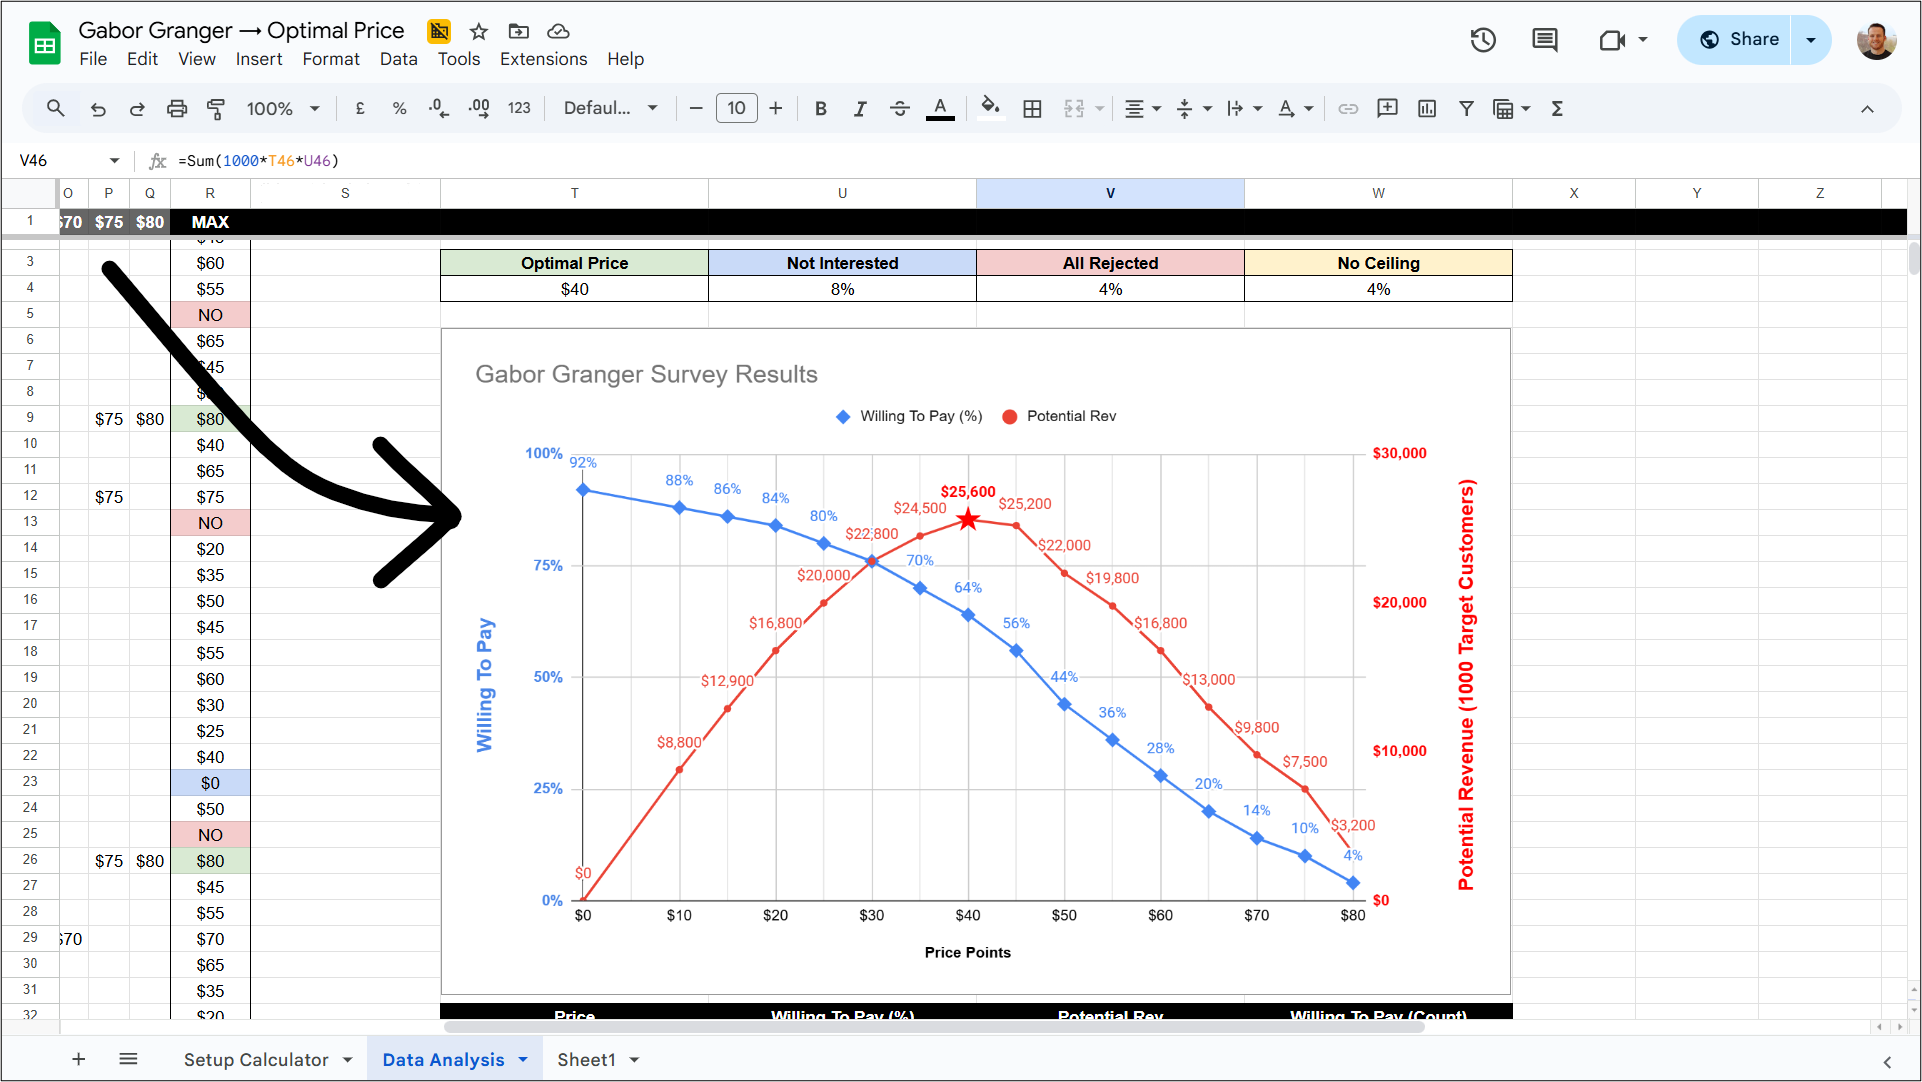Open the zoom 100% dropdown
Screen dimensions: 1922x1082
283,108
